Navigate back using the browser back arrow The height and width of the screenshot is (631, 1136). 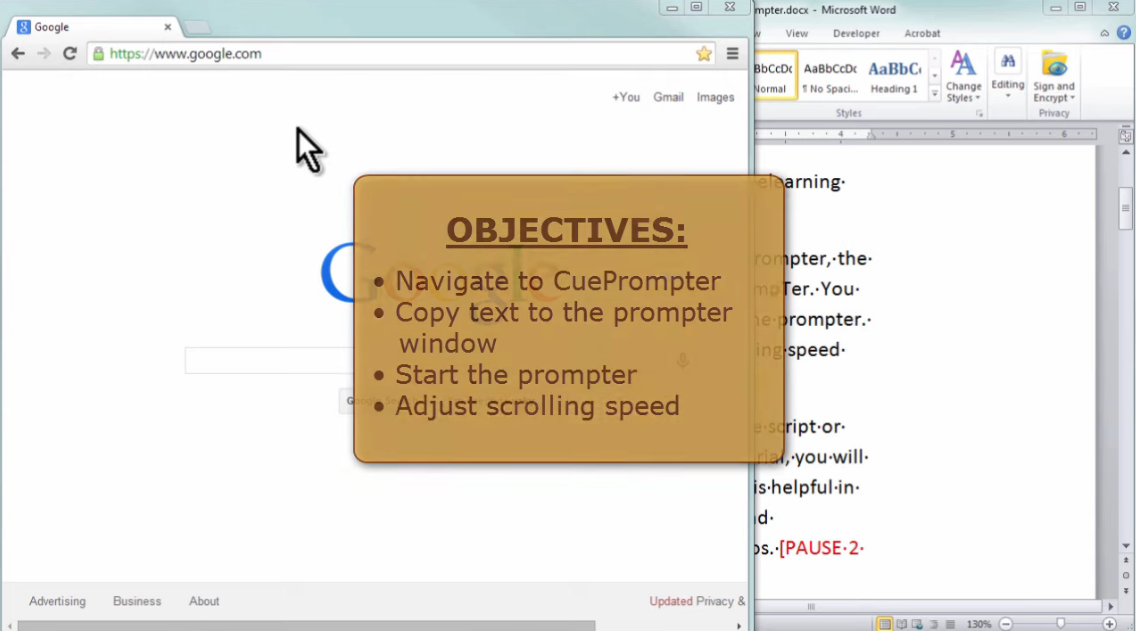click(x=17, y=53)
